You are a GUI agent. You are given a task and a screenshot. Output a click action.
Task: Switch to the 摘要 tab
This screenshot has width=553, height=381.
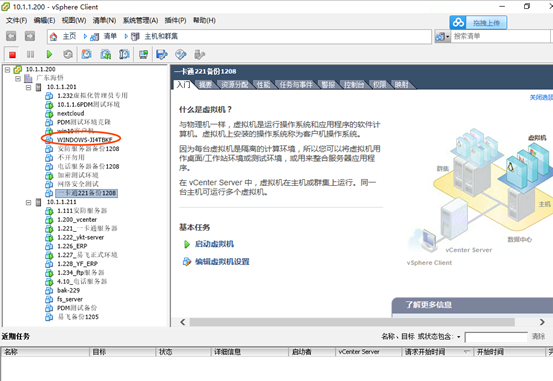[x=205, y=85]
